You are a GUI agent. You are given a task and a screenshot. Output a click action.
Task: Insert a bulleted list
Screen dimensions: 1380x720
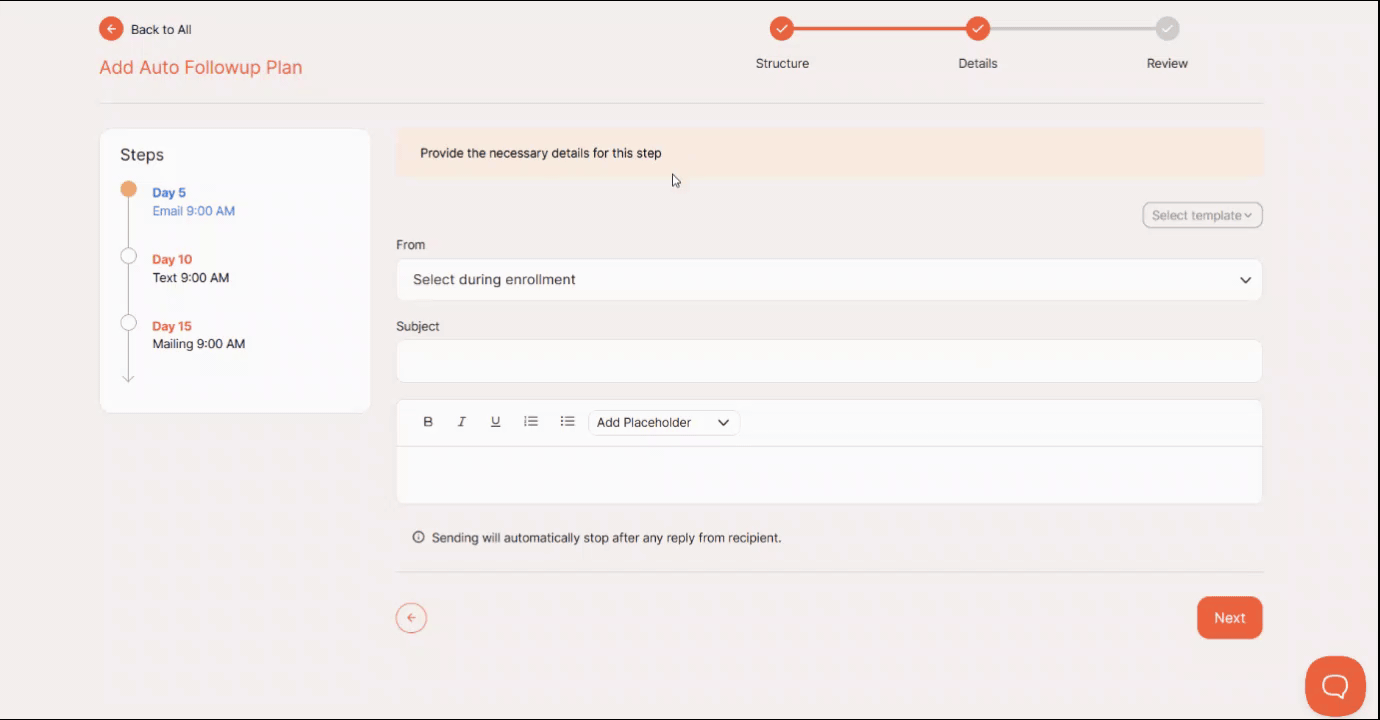567,422
